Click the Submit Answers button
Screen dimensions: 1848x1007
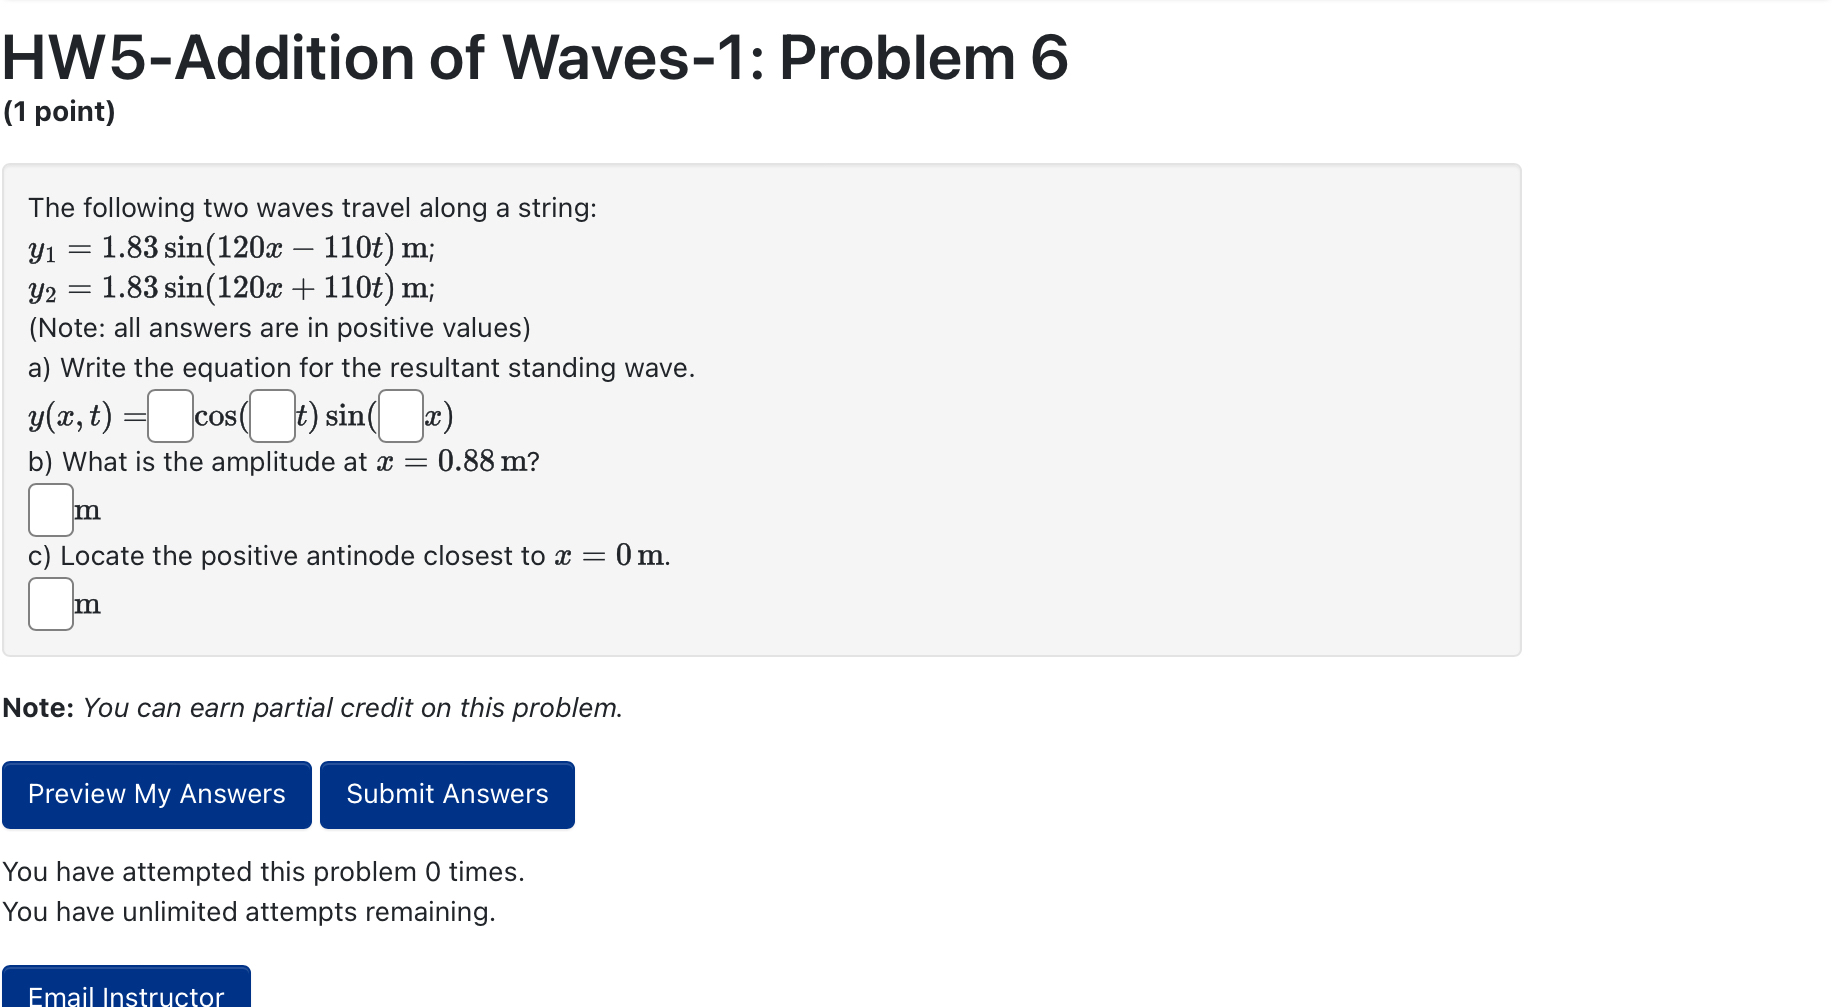pyautogui.click(x=447, y=794)
